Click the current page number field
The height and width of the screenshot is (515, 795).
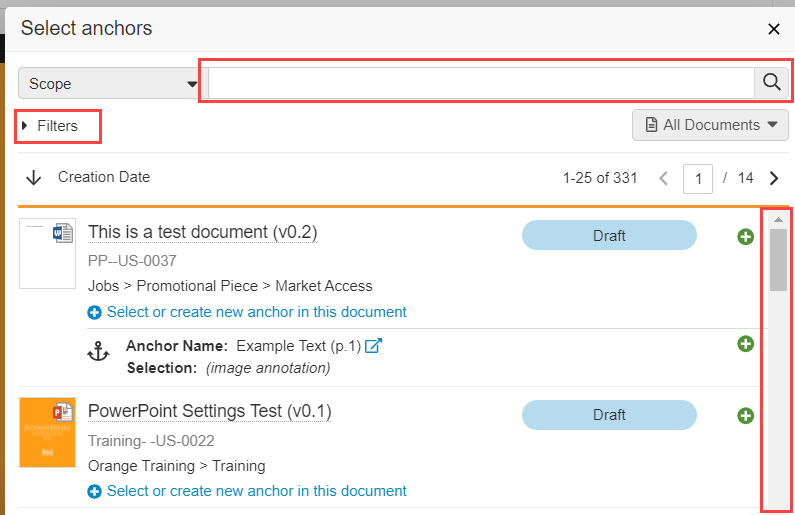pyautogui.click(x=697, y=179)
